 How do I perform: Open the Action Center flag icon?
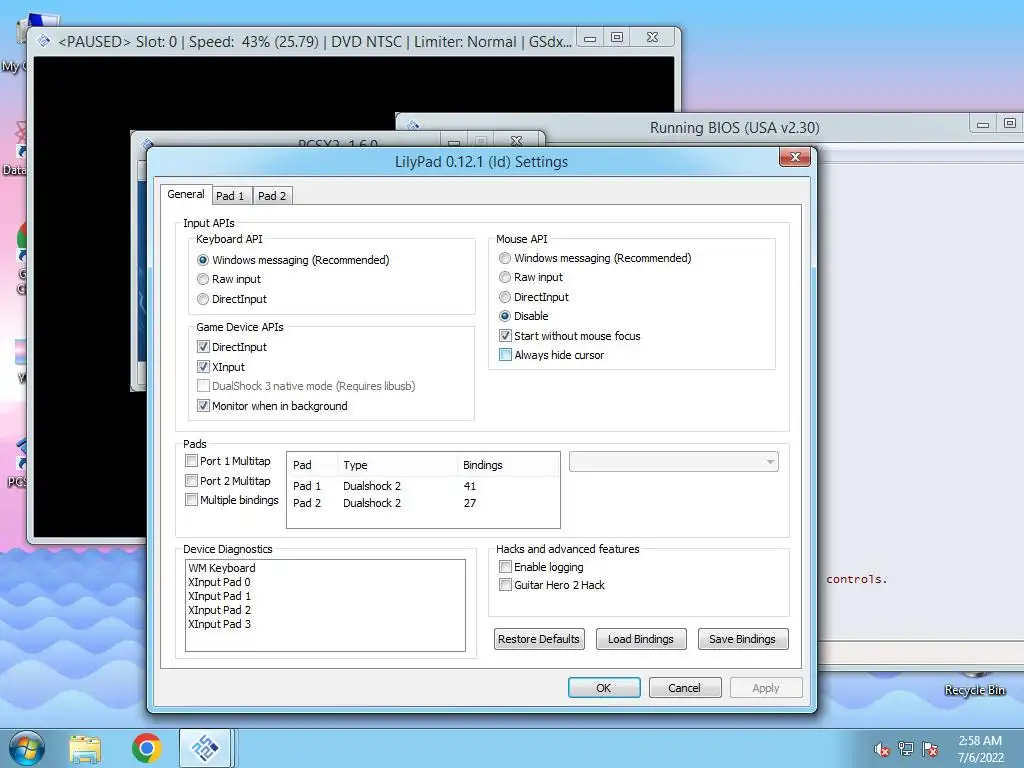click(x=930, y=749)
